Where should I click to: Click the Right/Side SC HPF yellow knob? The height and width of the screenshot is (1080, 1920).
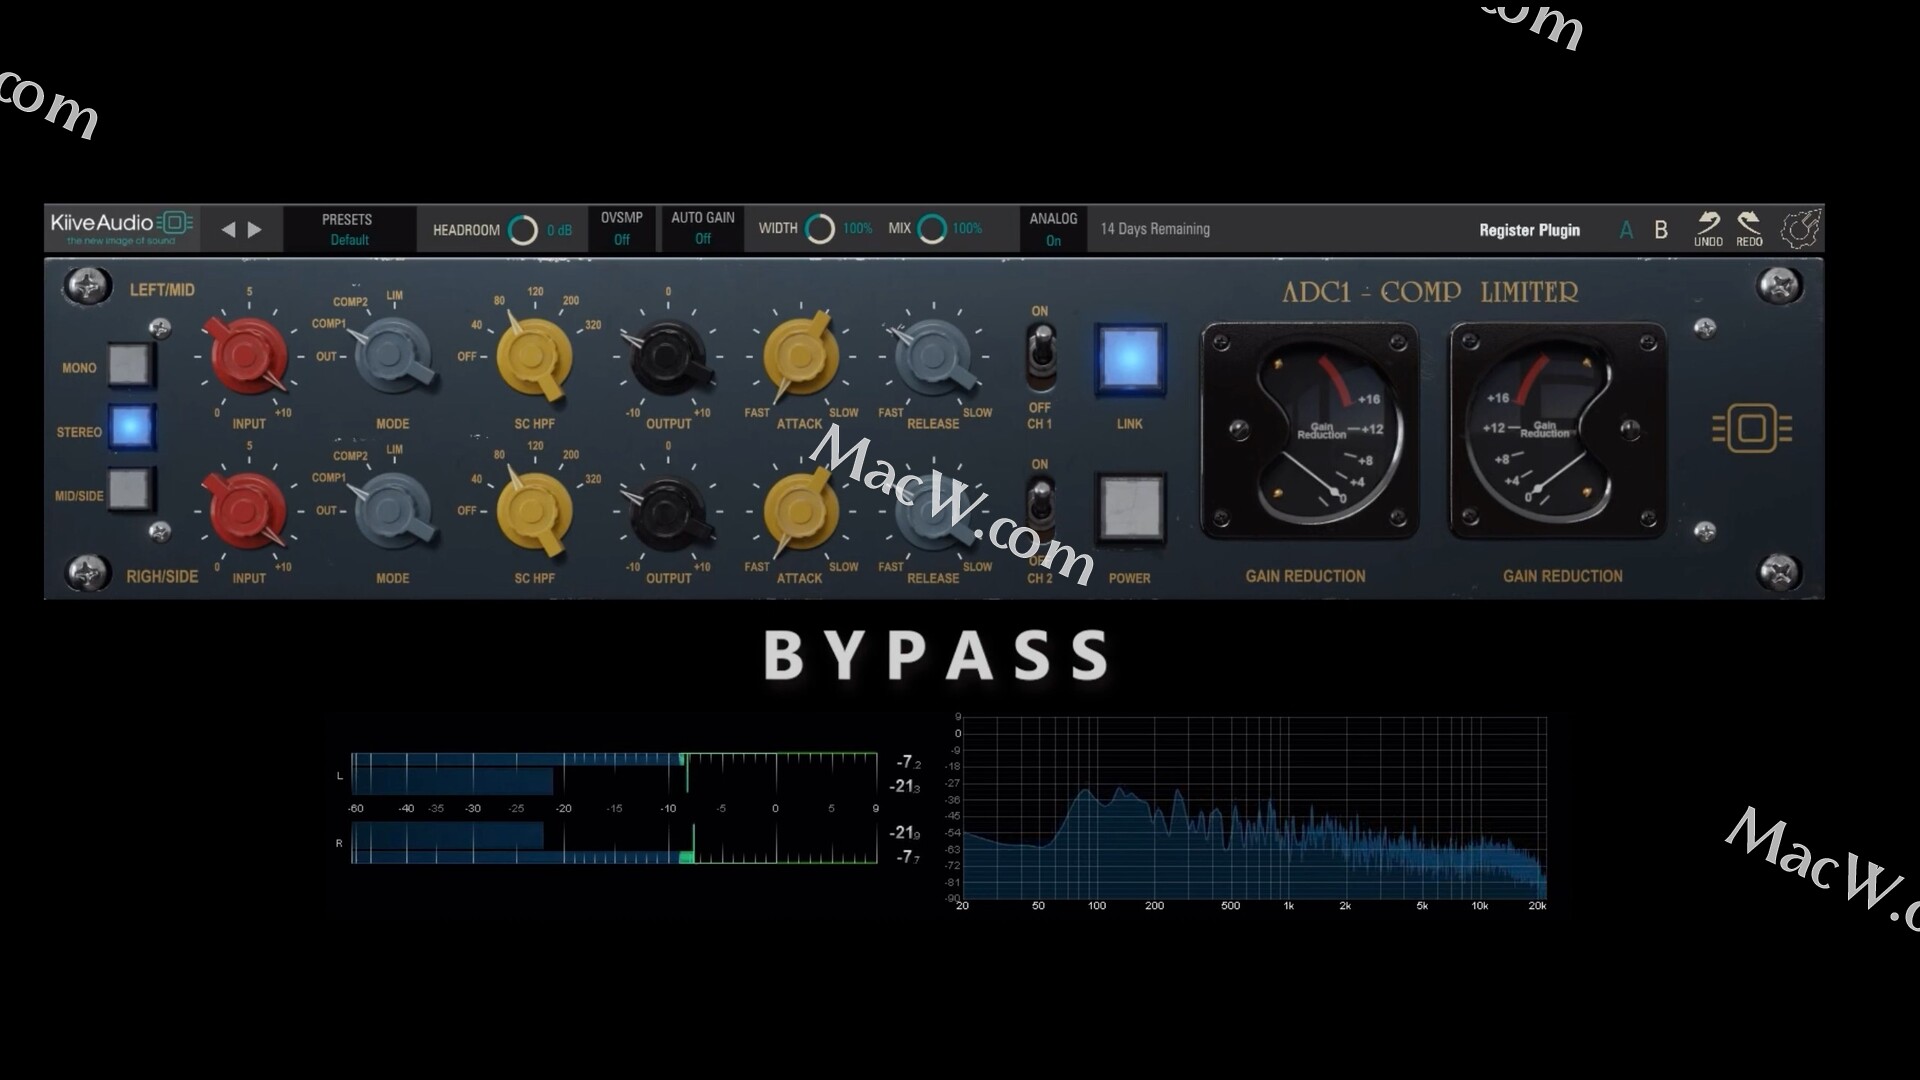pyautogui.click(x=535, y=511)
